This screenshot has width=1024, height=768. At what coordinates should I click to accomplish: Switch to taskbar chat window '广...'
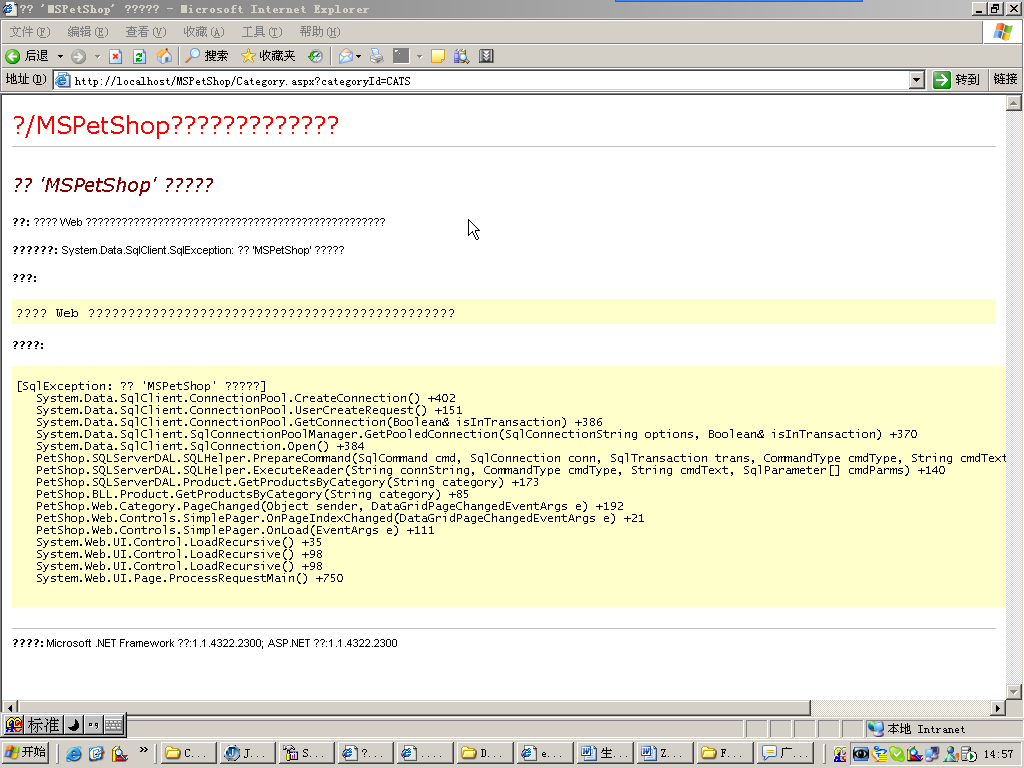786,753
